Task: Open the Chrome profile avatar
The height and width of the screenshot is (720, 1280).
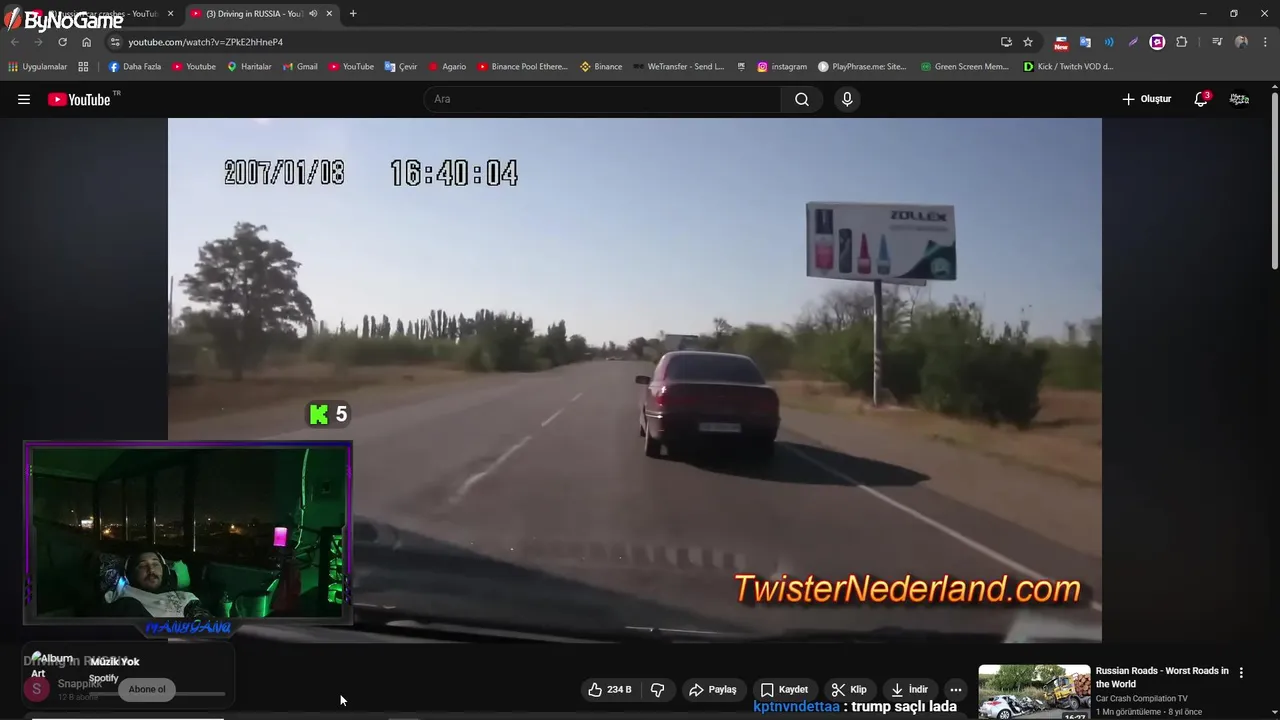Action: point(1241,42)
